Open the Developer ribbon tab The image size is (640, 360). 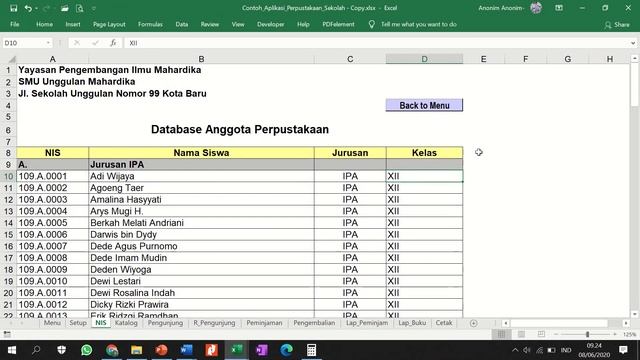click(x=271, y=24)
